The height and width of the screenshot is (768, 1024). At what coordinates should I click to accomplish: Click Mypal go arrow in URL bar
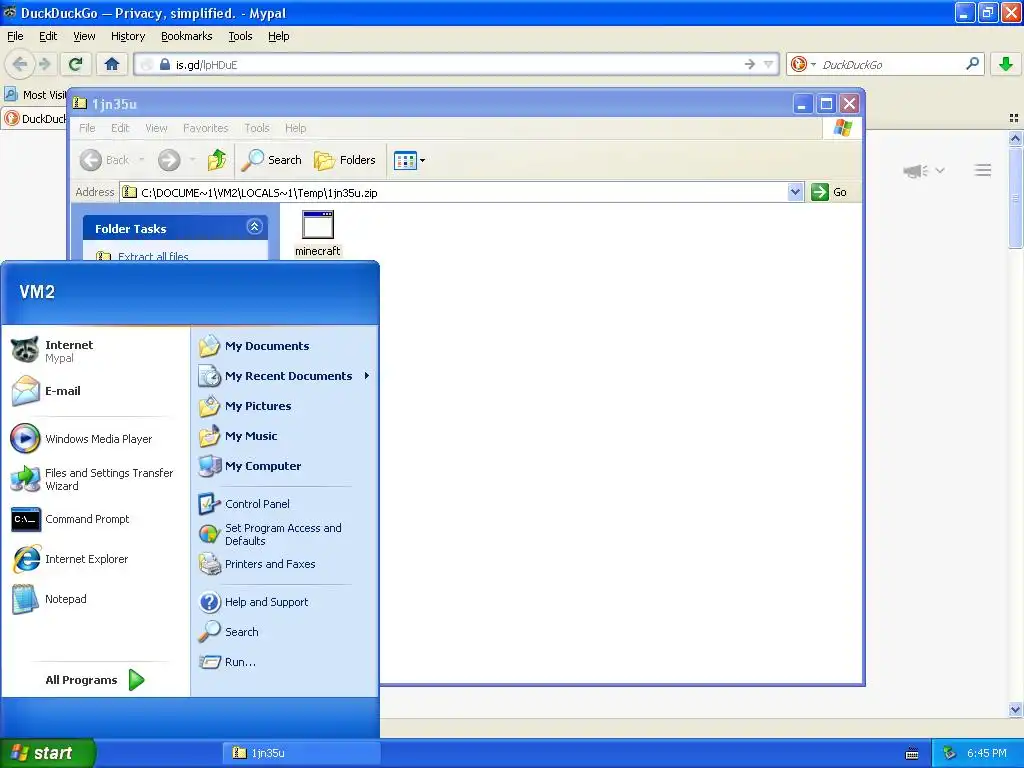[x=750, y=64]
